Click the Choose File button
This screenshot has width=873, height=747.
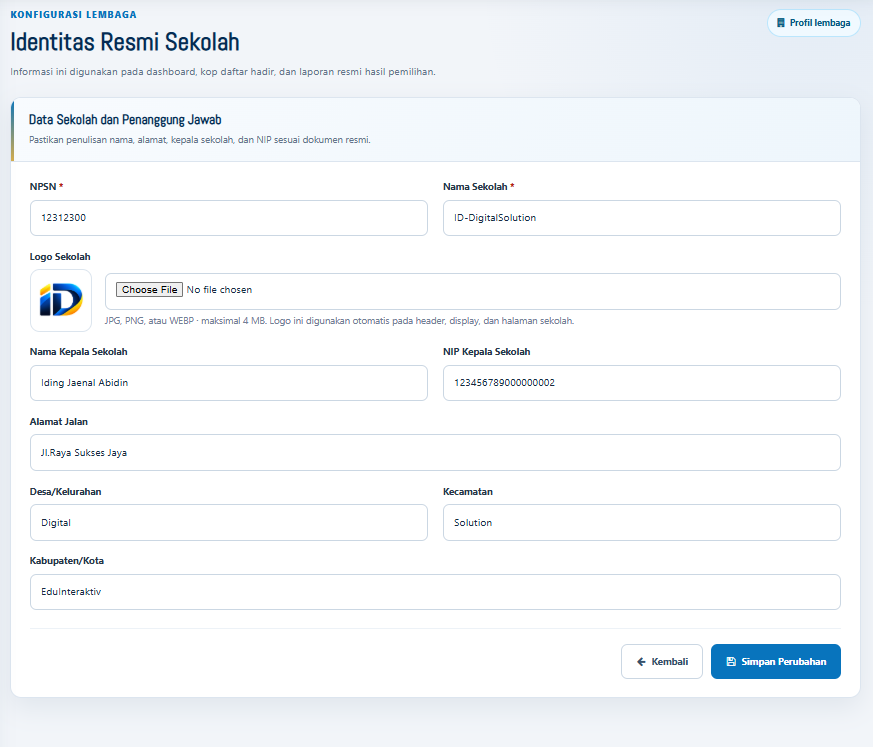click(149, 289)
